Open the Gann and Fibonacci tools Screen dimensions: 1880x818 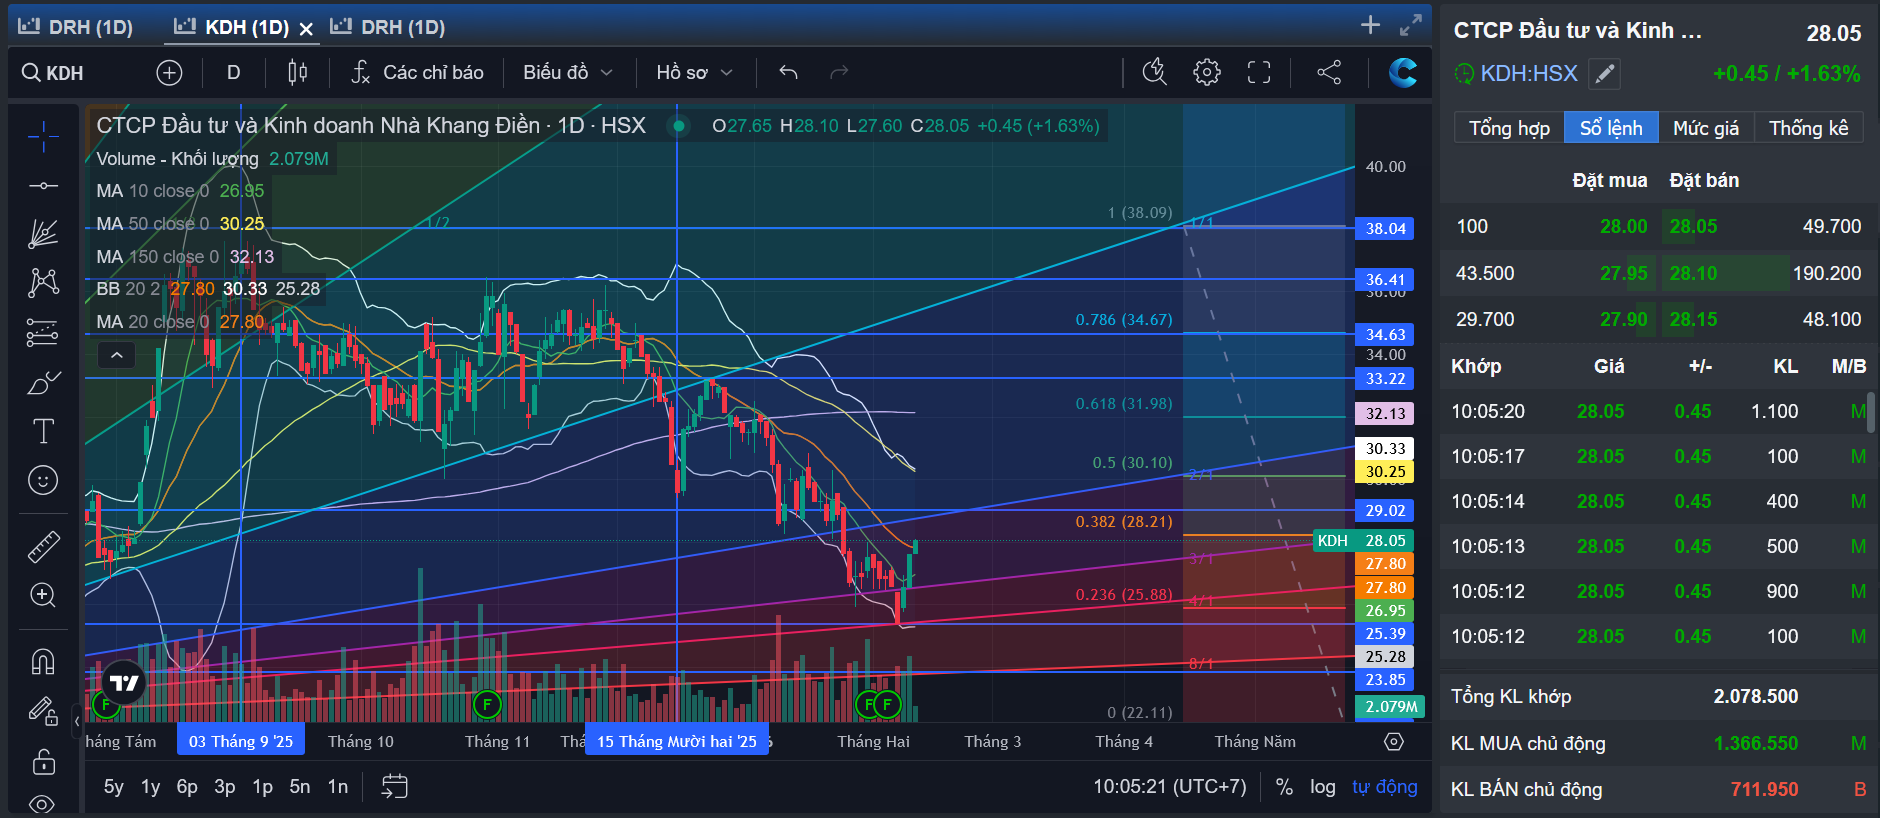43,234
